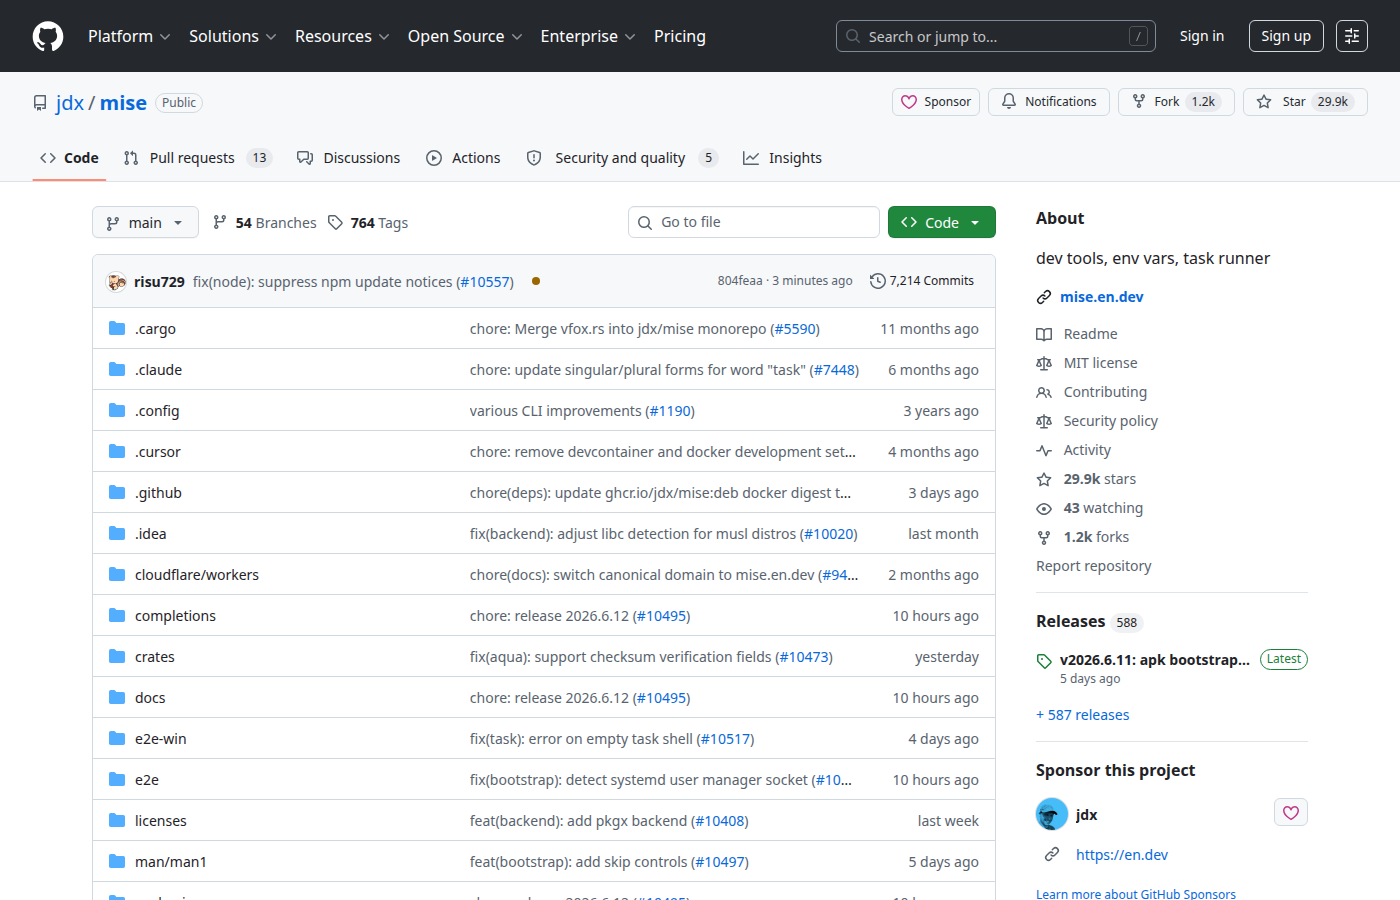Click the heart sponsor button beside jdx

pos(1291,813)
